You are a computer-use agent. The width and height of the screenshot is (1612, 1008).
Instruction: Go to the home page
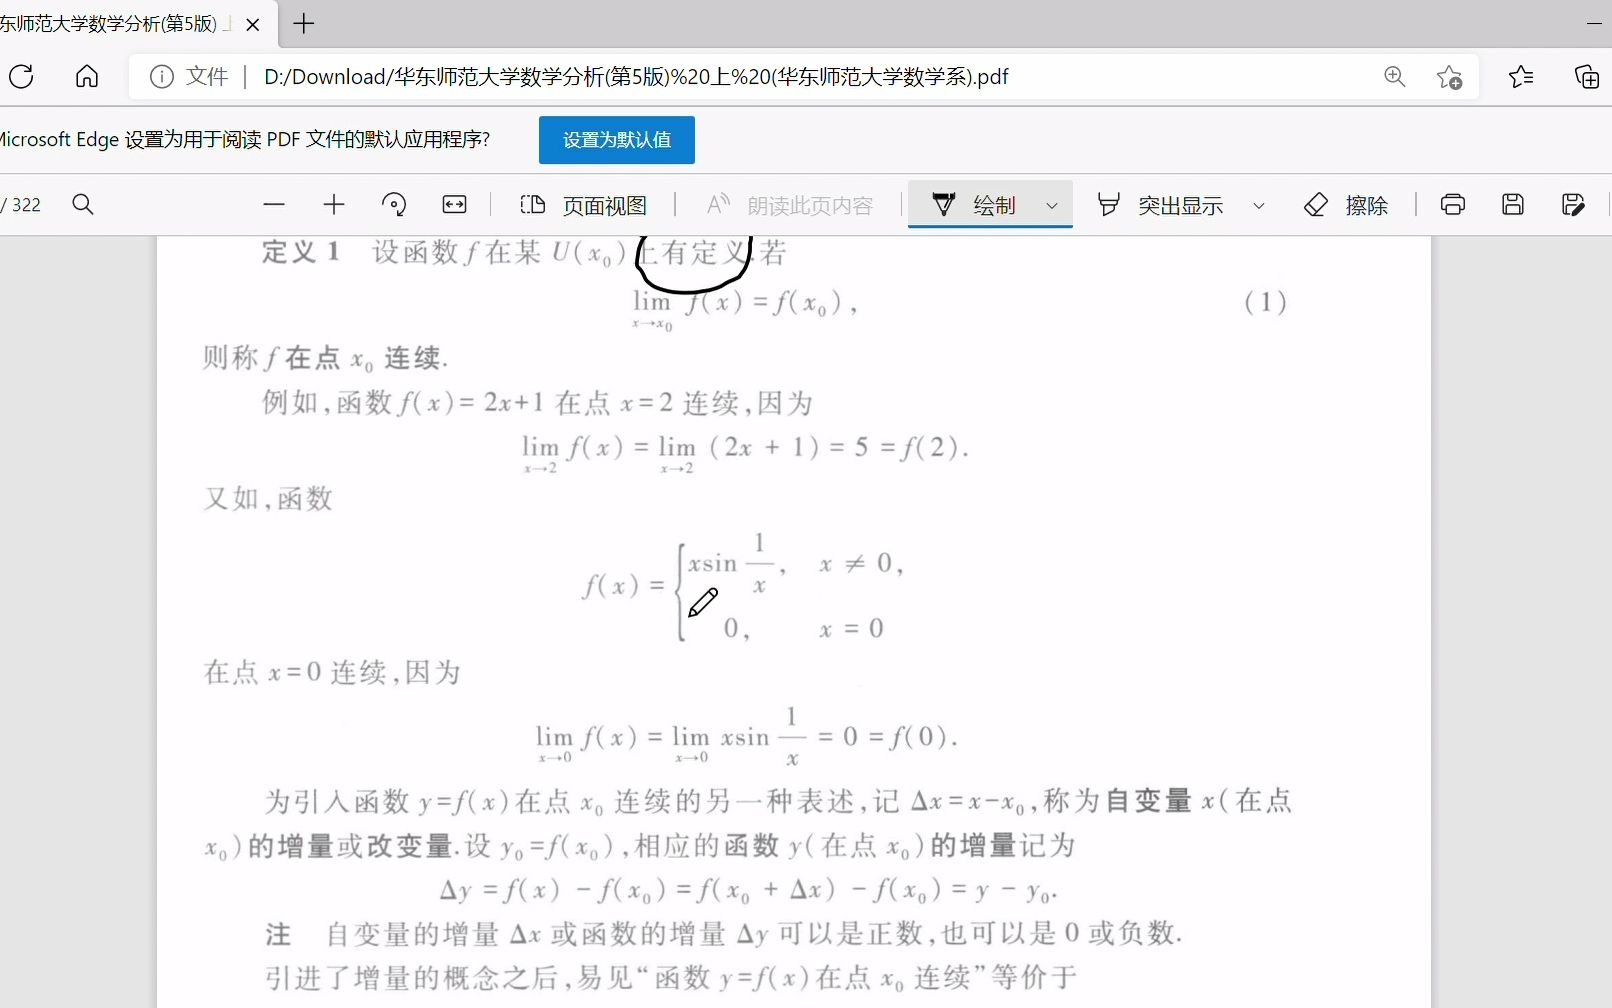87,76
